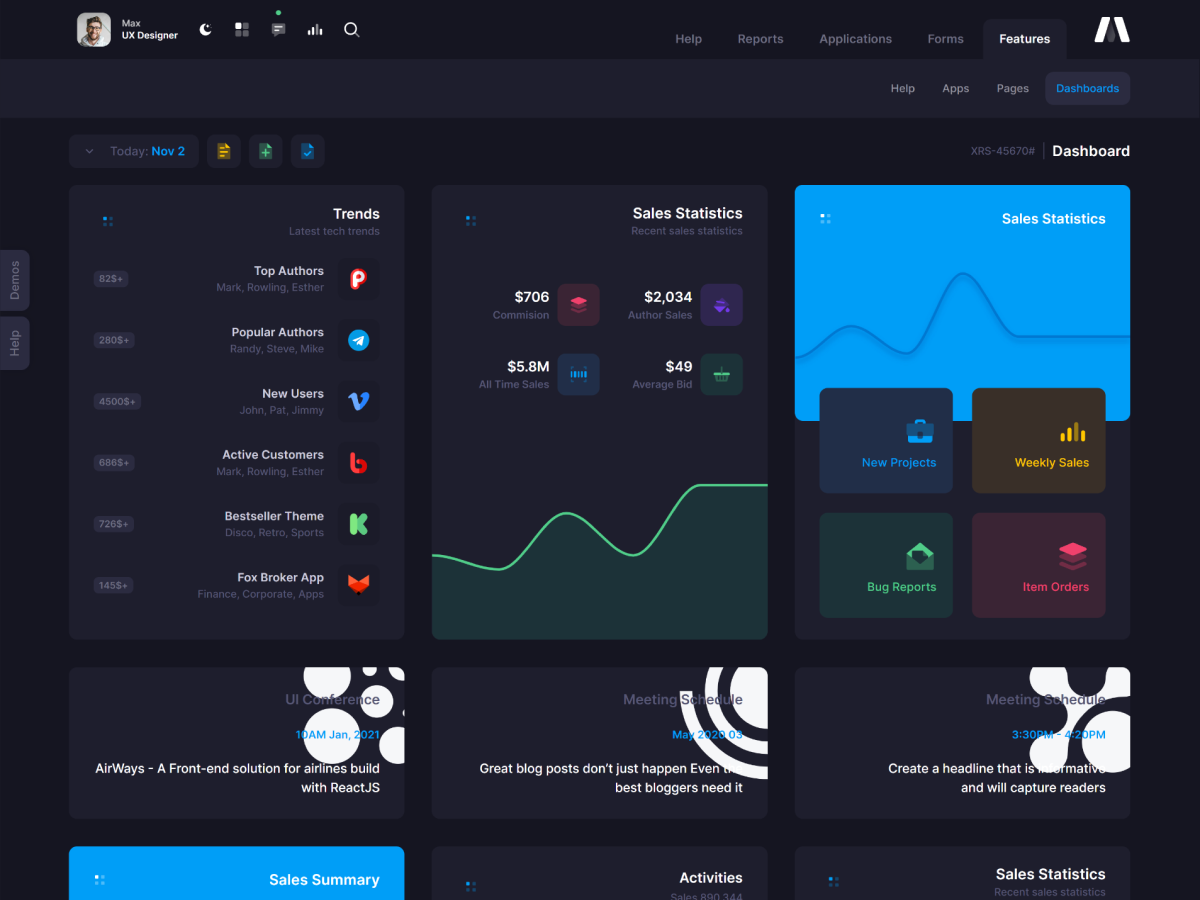This screenshot has height=900, width=1200.
Task: Click Max's profile avatar
Action: [94, 30]
